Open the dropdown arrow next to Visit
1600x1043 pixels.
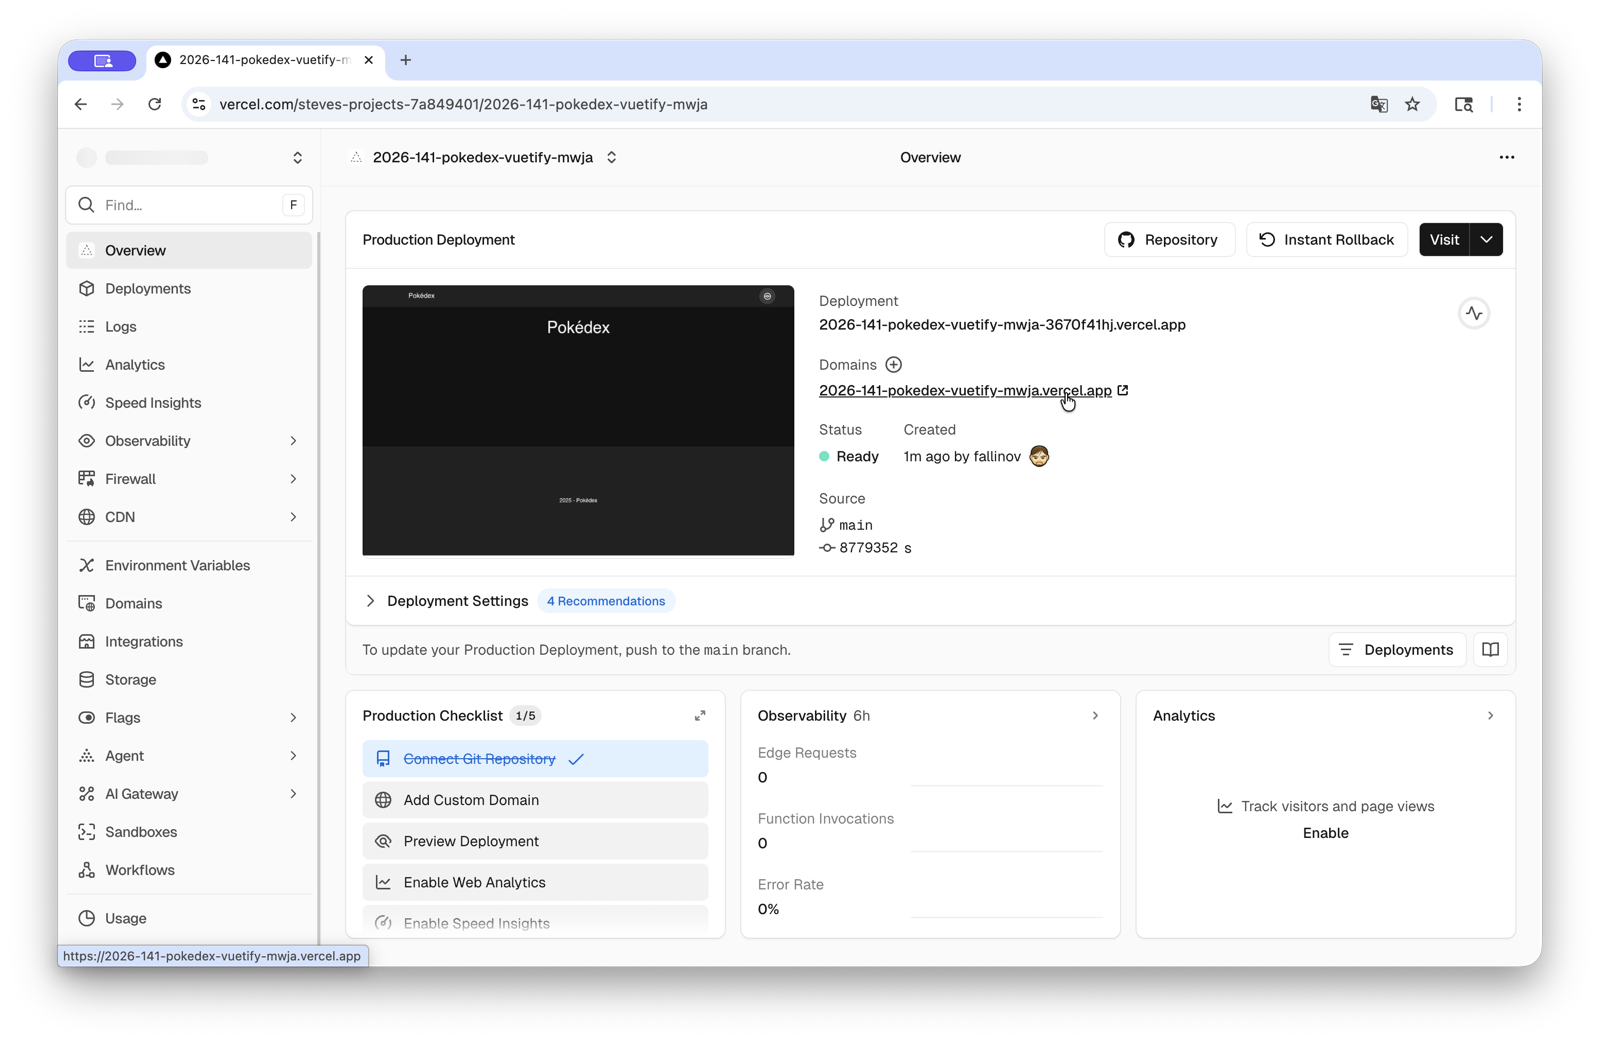(1486, 240)
